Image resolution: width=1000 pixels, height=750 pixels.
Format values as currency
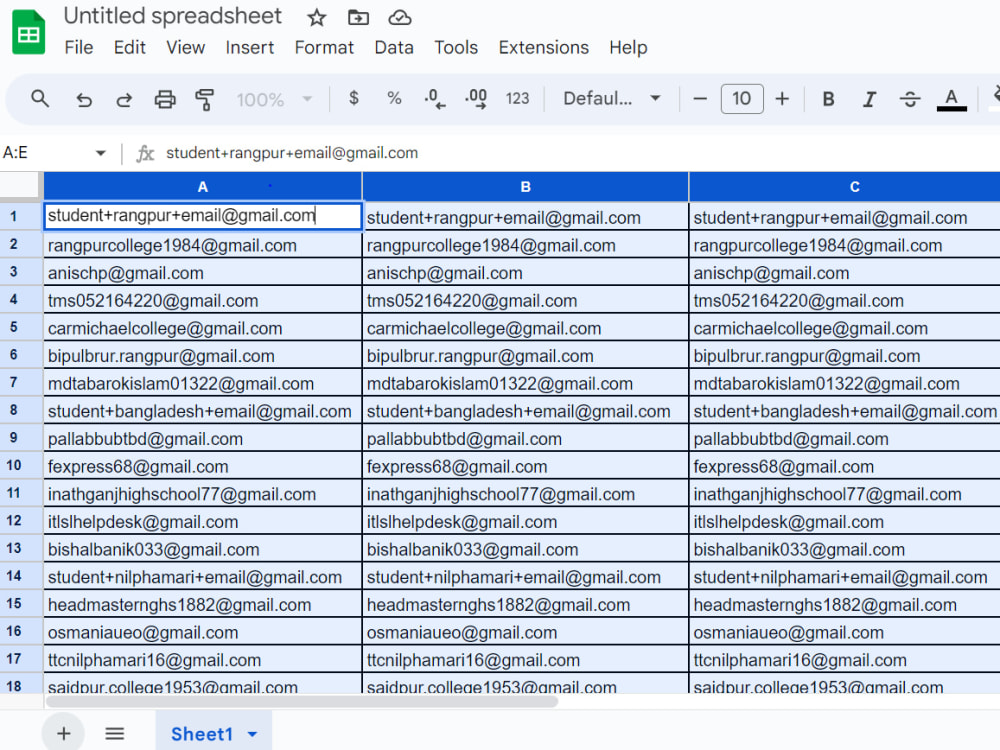click(x=353, y=99)
